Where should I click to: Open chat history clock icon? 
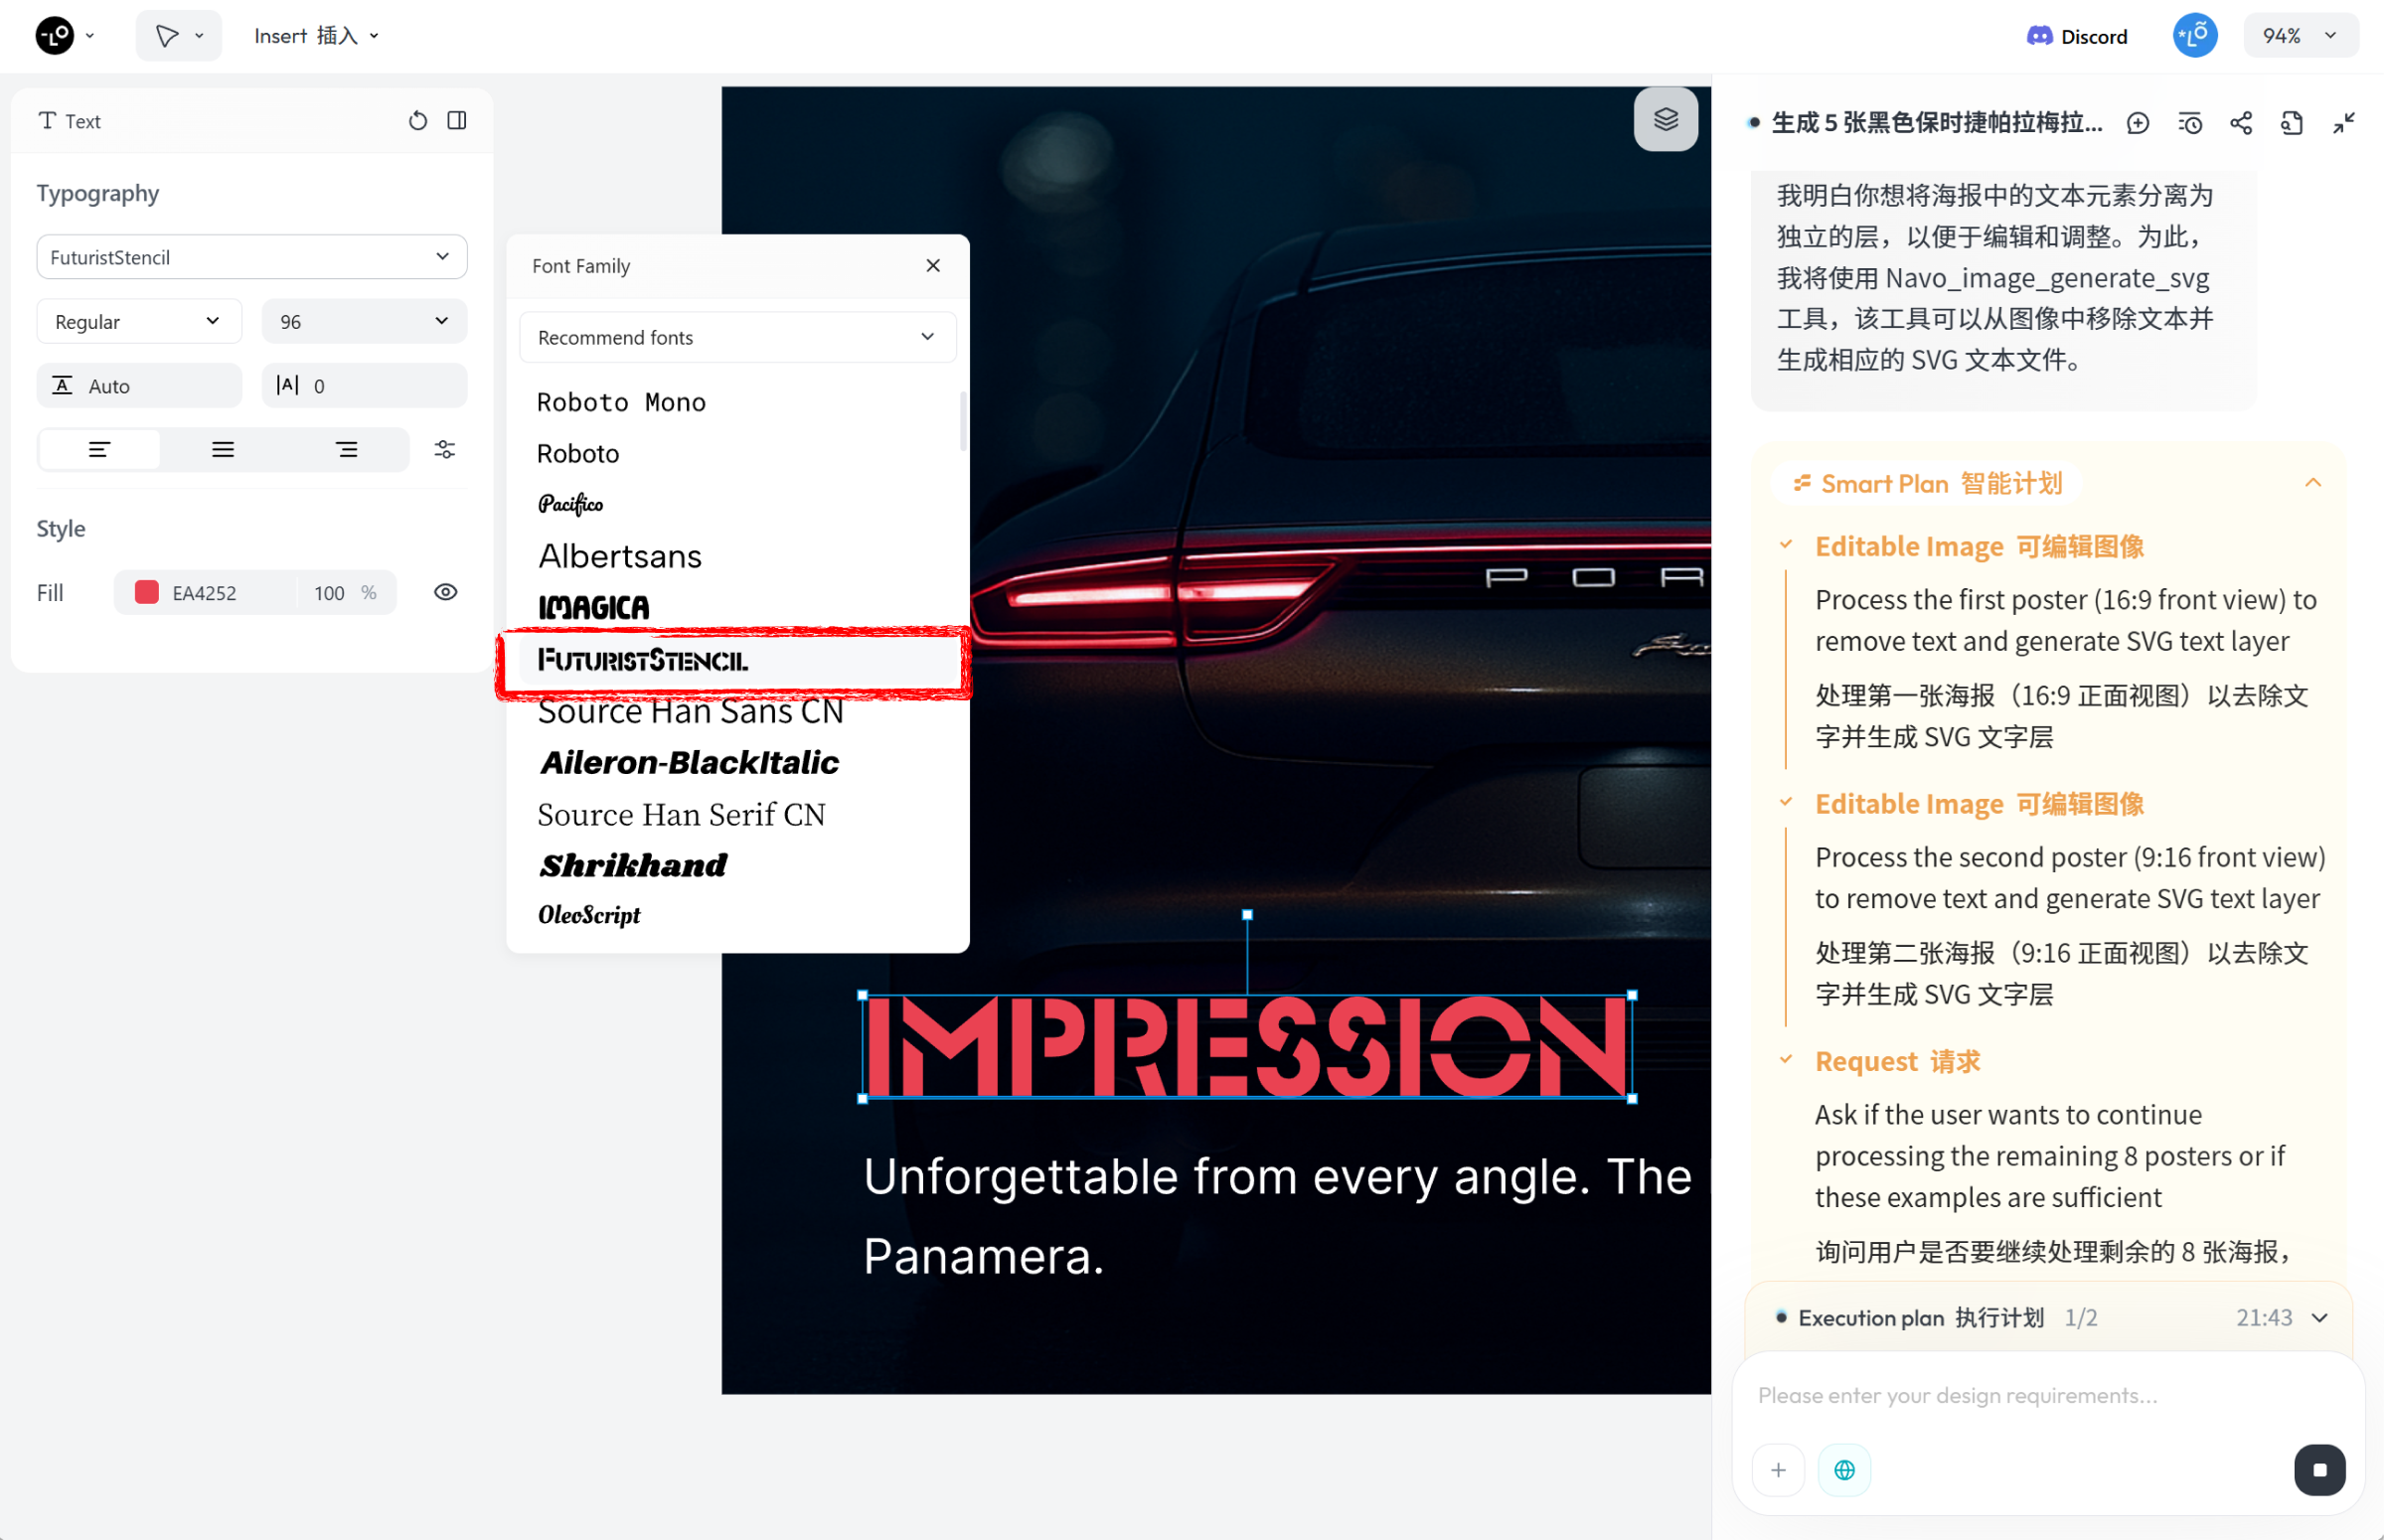pos(2190,123)
